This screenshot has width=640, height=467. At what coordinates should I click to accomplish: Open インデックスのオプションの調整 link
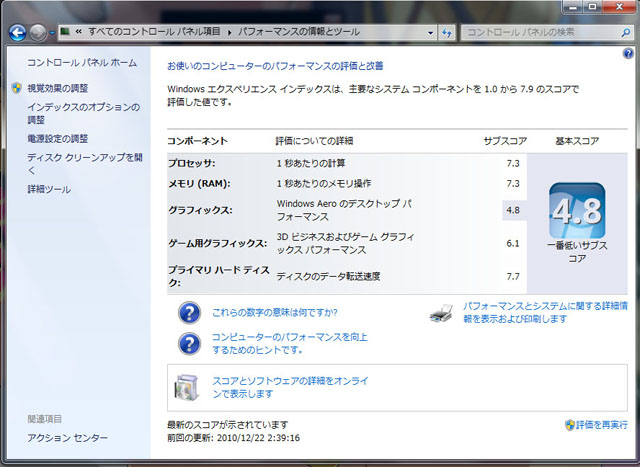pyautogui.click(x=84, y=113)
